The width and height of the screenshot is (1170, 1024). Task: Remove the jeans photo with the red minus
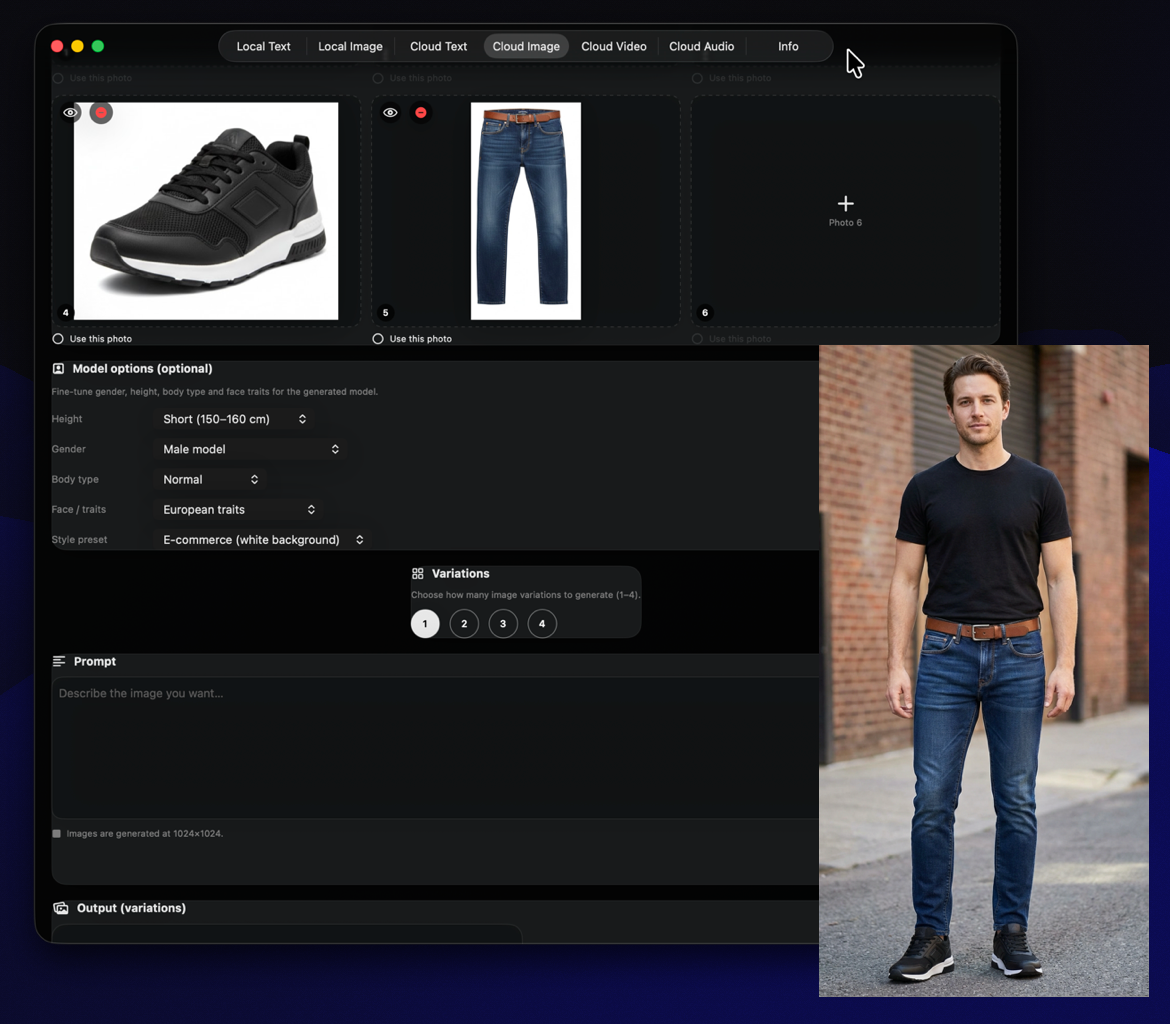click(x=421, y=113)
